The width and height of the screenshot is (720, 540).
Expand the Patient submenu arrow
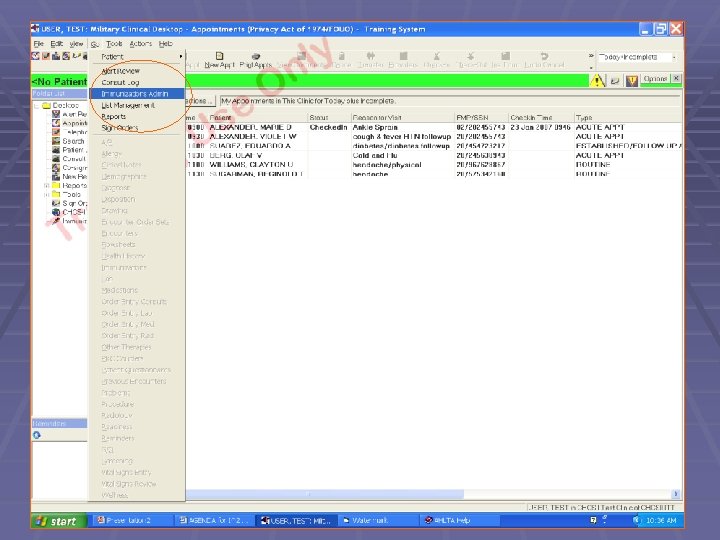click(181, 56)
